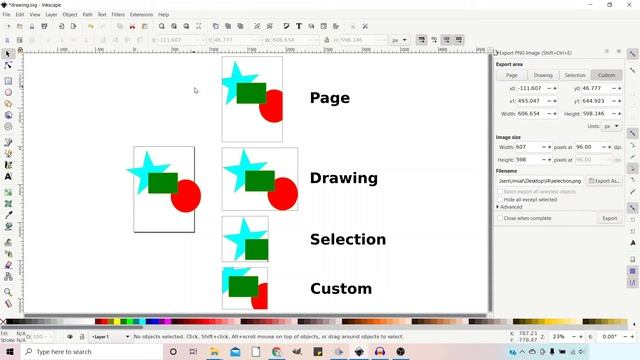Screen dimensions: 640x360
Task: Select the Selector arrow tool
Action: pyautogui.click(x=8, y=54)
